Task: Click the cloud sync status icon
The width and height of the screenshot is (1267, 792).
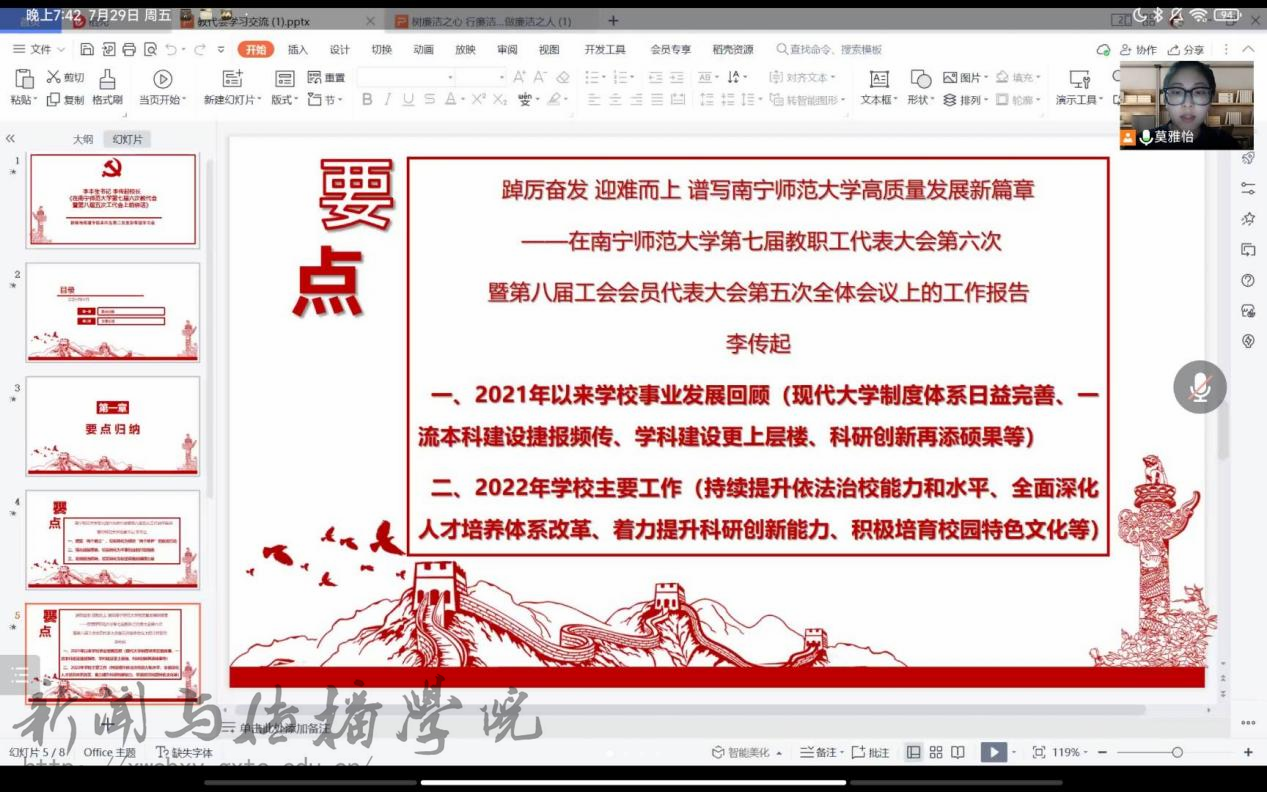Action: (x=1103, y=49)
